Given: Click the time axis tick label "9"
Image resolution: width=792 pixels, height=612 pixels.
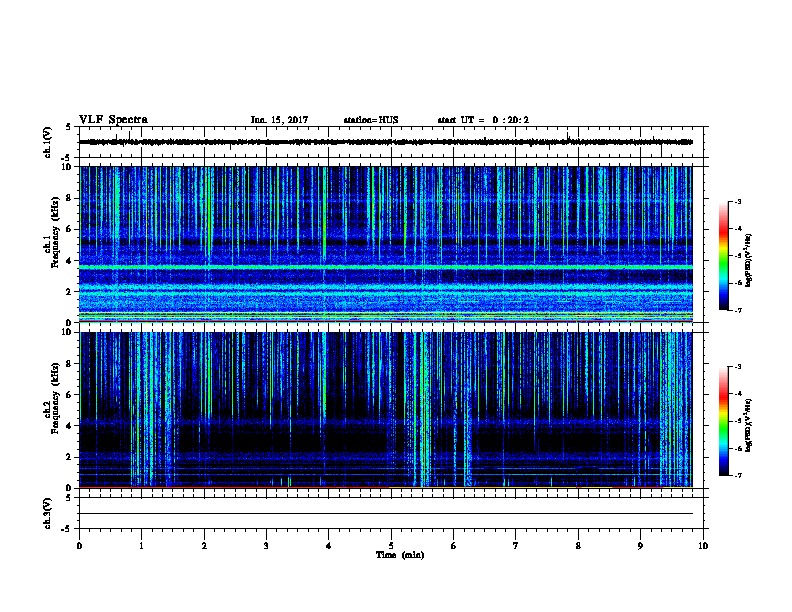Looking at the screenshot, I should point(640,546).
